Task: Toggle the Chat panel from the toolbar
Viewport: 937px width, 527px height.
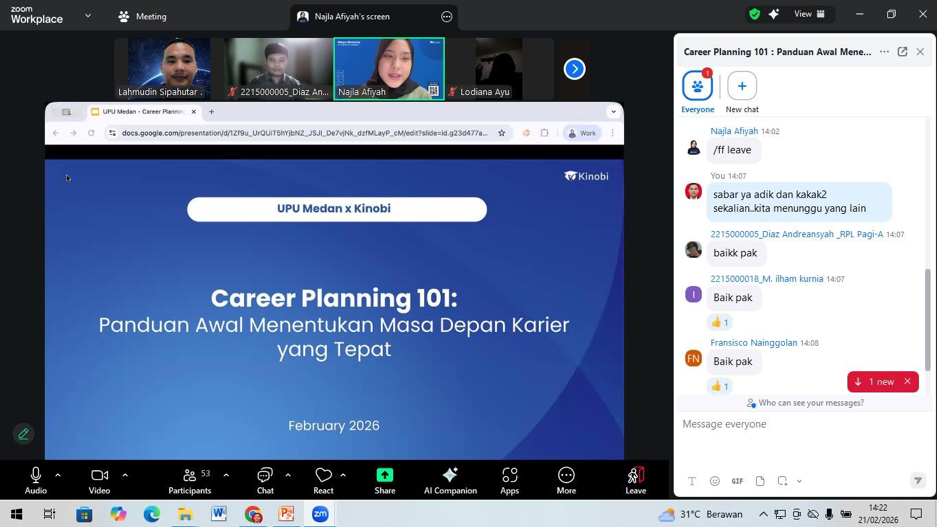Action: tap(265, 480)
